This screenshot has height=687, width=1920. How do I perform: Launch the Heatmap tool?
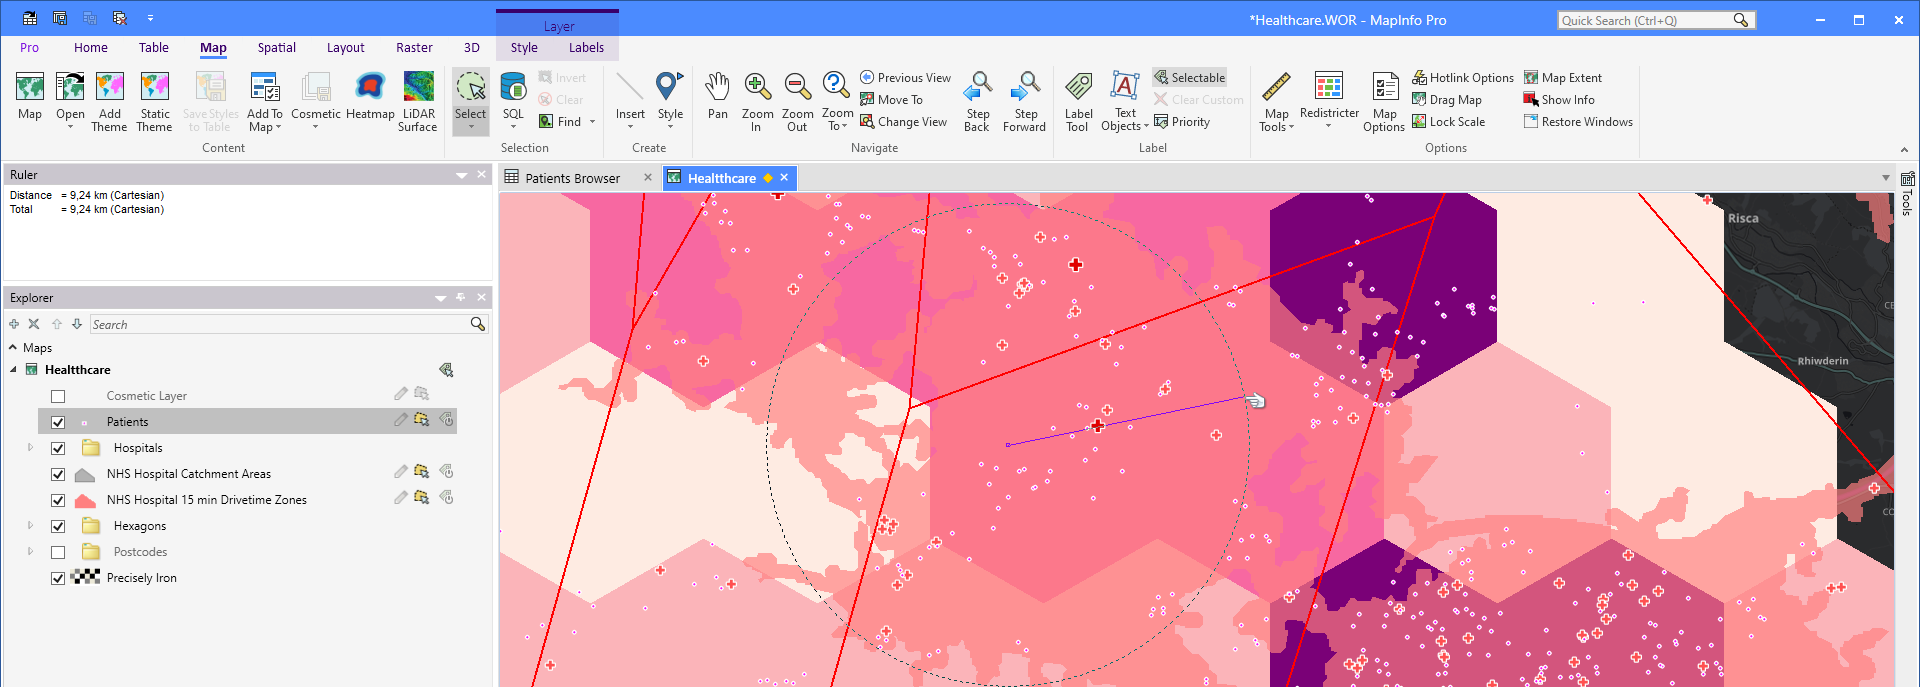[370, 97]
